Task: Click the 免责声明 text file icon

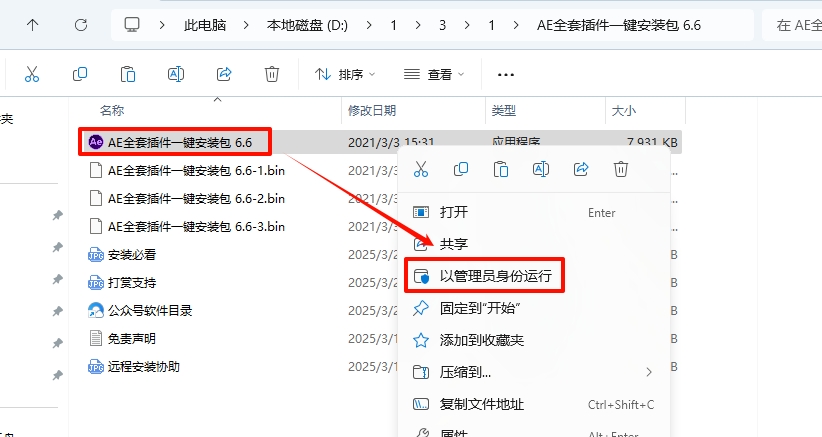Action: click(x=95, y=338)
